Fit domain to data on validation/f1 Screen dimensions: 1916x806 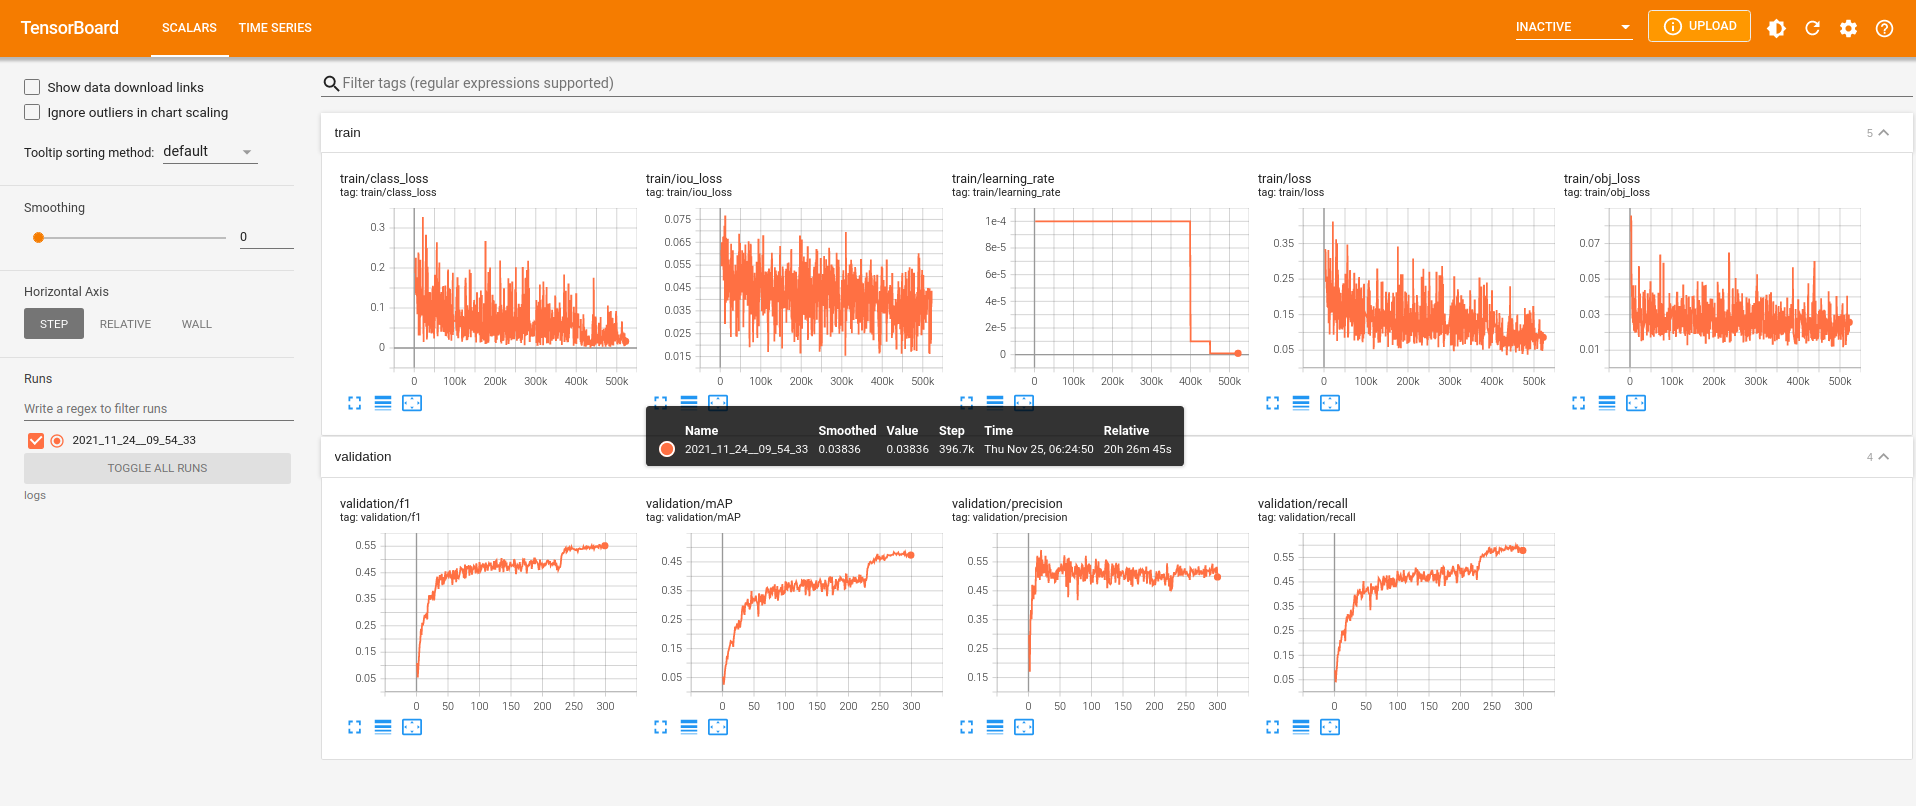point(412,727)
